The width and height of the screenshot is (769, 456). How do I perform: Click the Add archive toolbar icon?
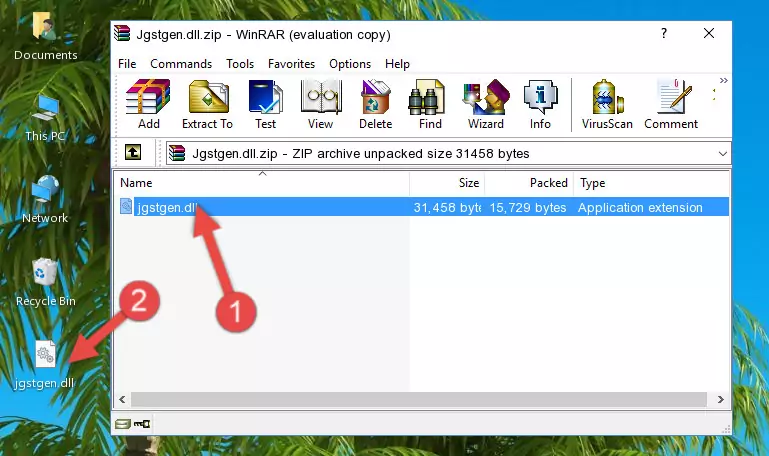pyautogui.click(x=148, y=104)
